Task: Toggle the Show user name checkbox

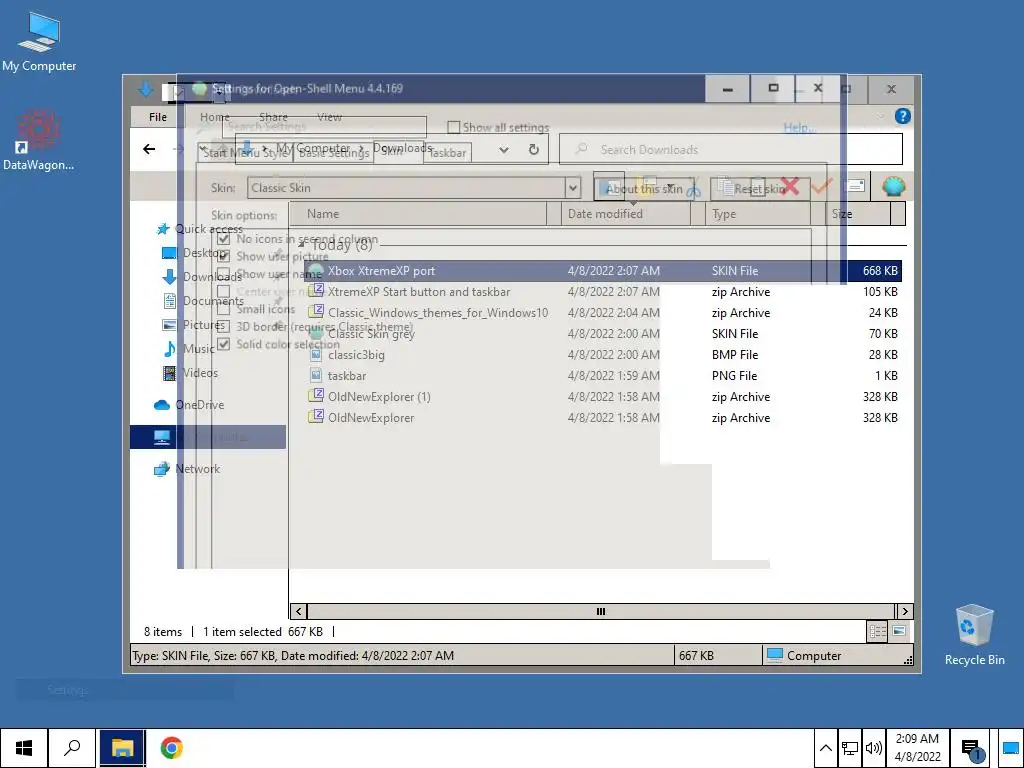Action: tap(223, 274)
